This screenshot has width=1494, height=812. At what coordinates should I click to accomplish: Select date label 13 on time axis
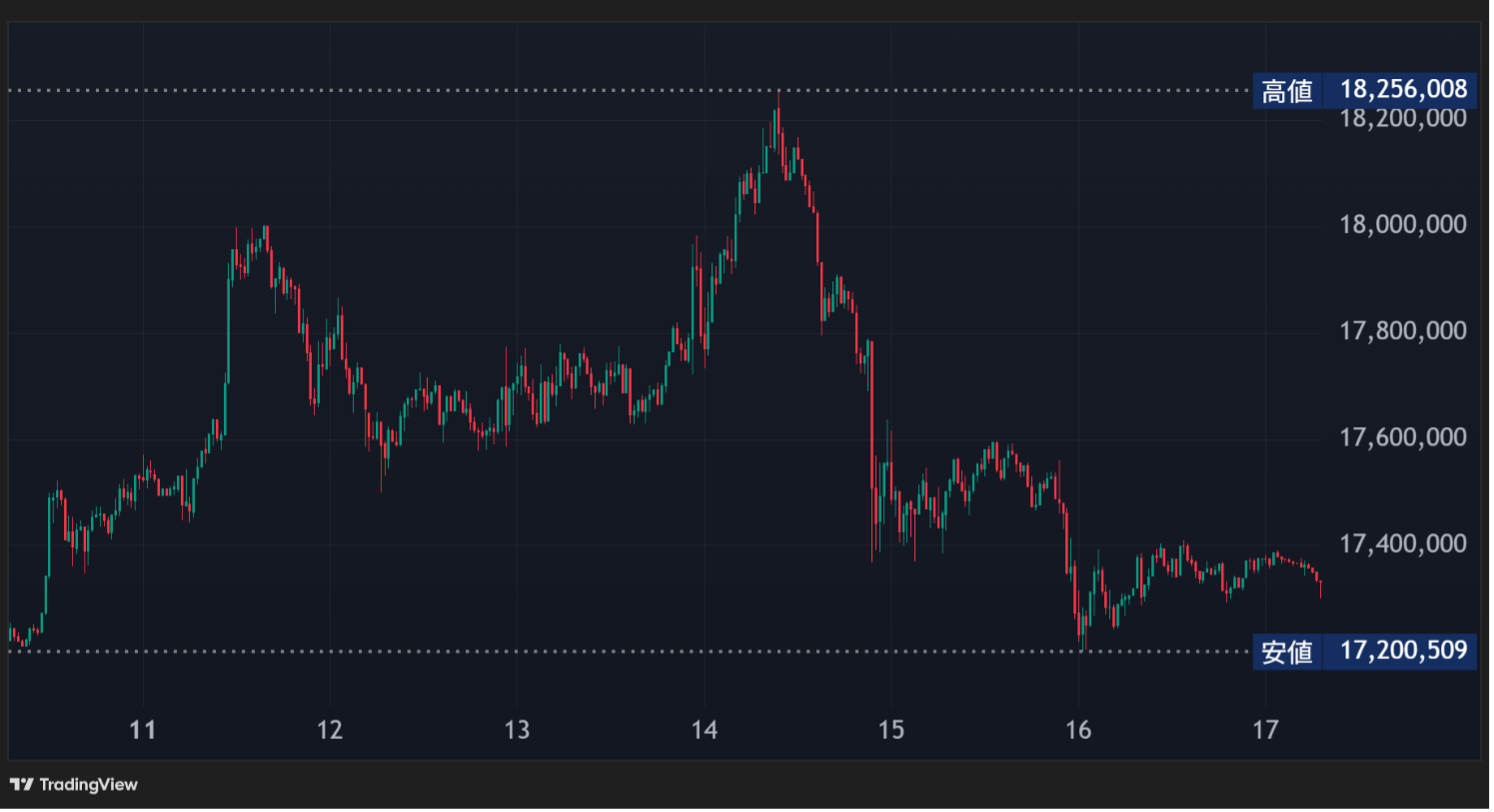[x=517, y=730]
